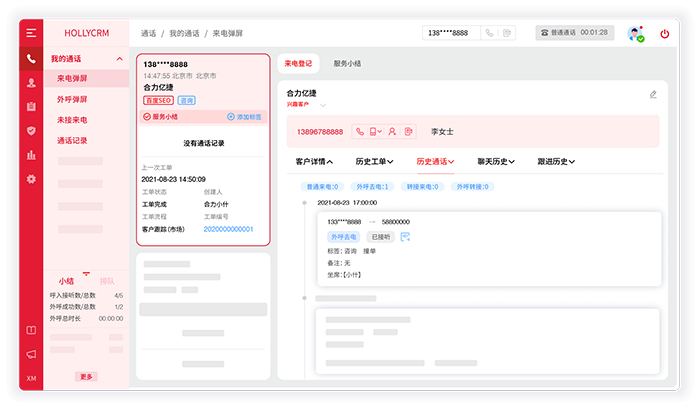The height and width of the screenshot is (409, 700).
Task: Open the shield quality-check sidebar icon
Action: (31, 130)
